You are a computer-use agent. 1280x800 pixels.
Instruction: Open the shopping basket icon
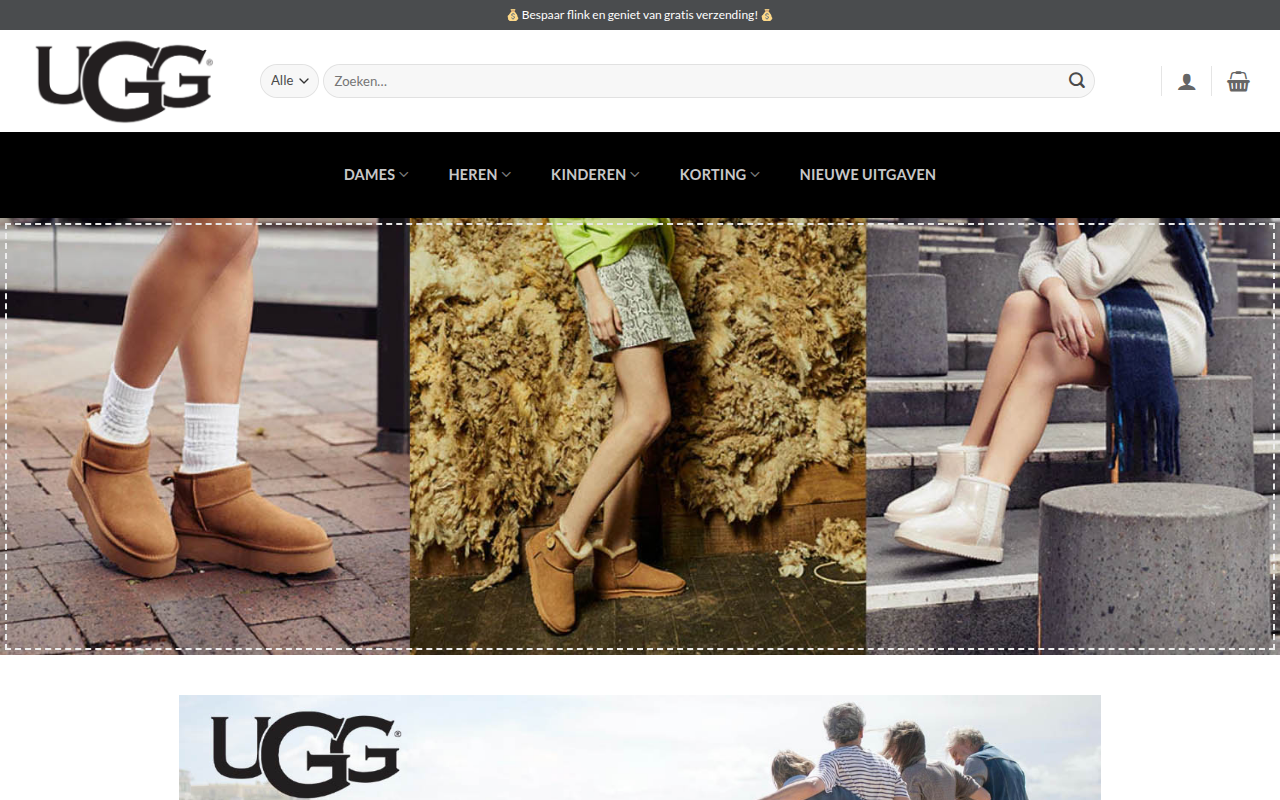click(x=1239, y=81)
